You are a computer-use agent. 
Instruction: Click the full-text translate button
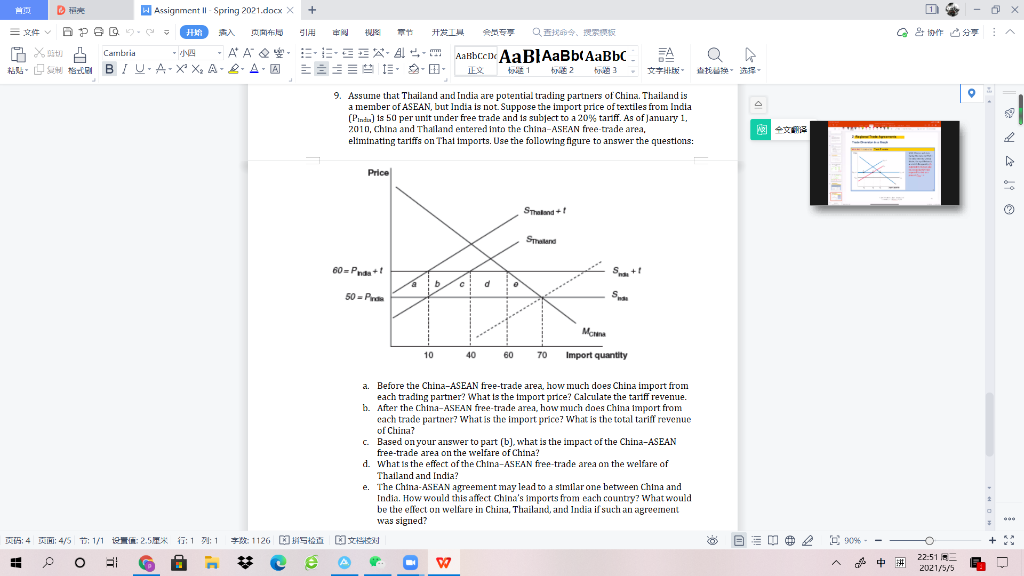[780, 129]
